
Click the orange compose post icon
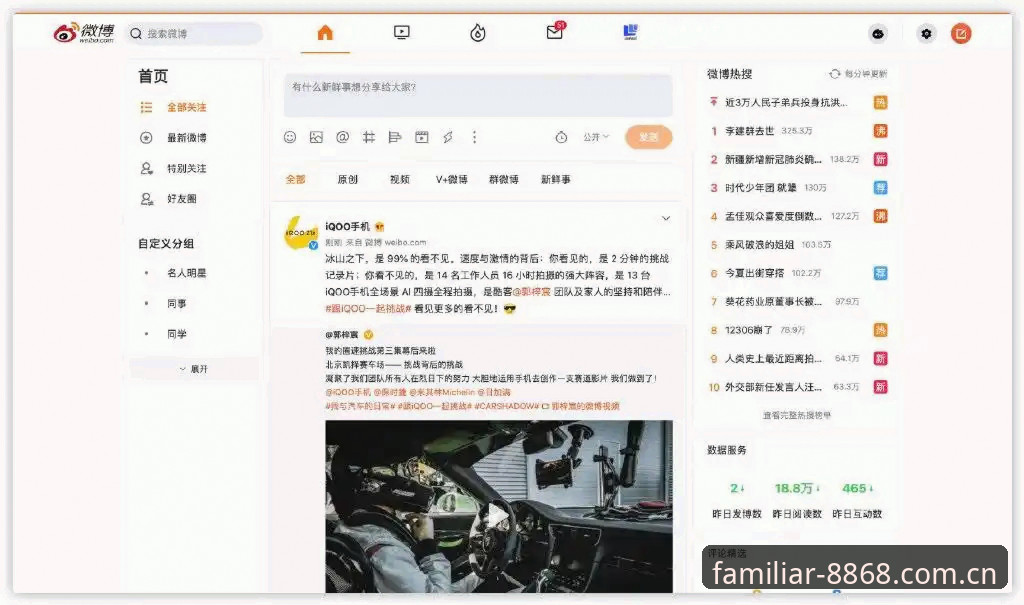pyautogui.click(x=961, y=33)
